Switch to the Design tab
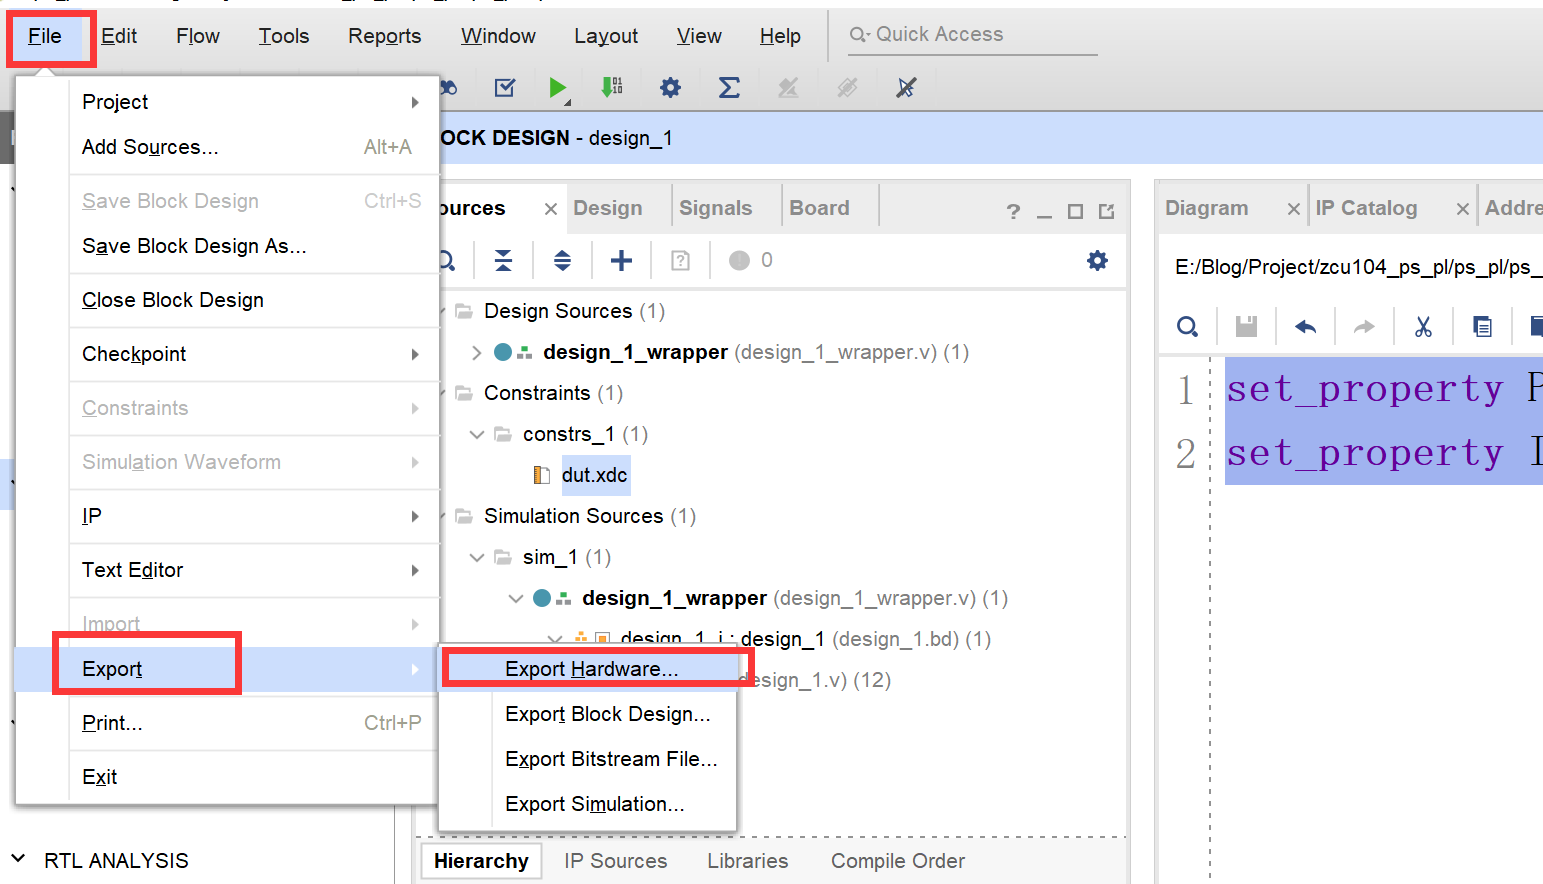Image resolution: width=1543 pixels, height=884 pixels. 608,208
